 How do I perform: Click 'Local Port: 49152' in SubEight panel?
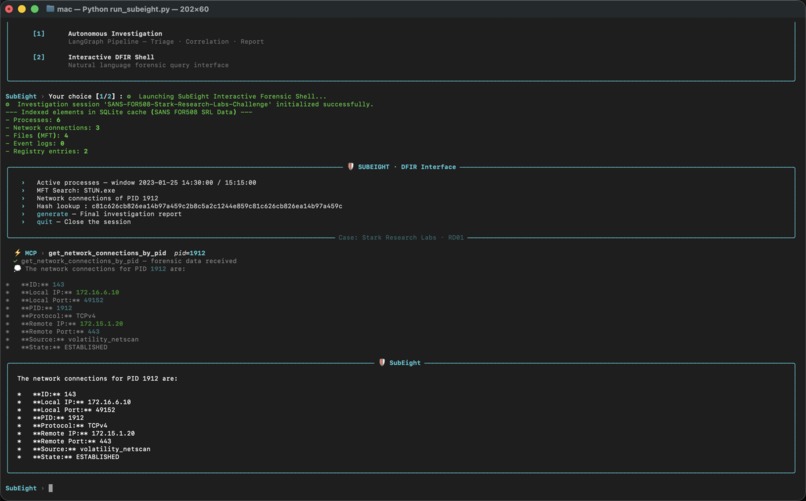[x=74, y=410]
